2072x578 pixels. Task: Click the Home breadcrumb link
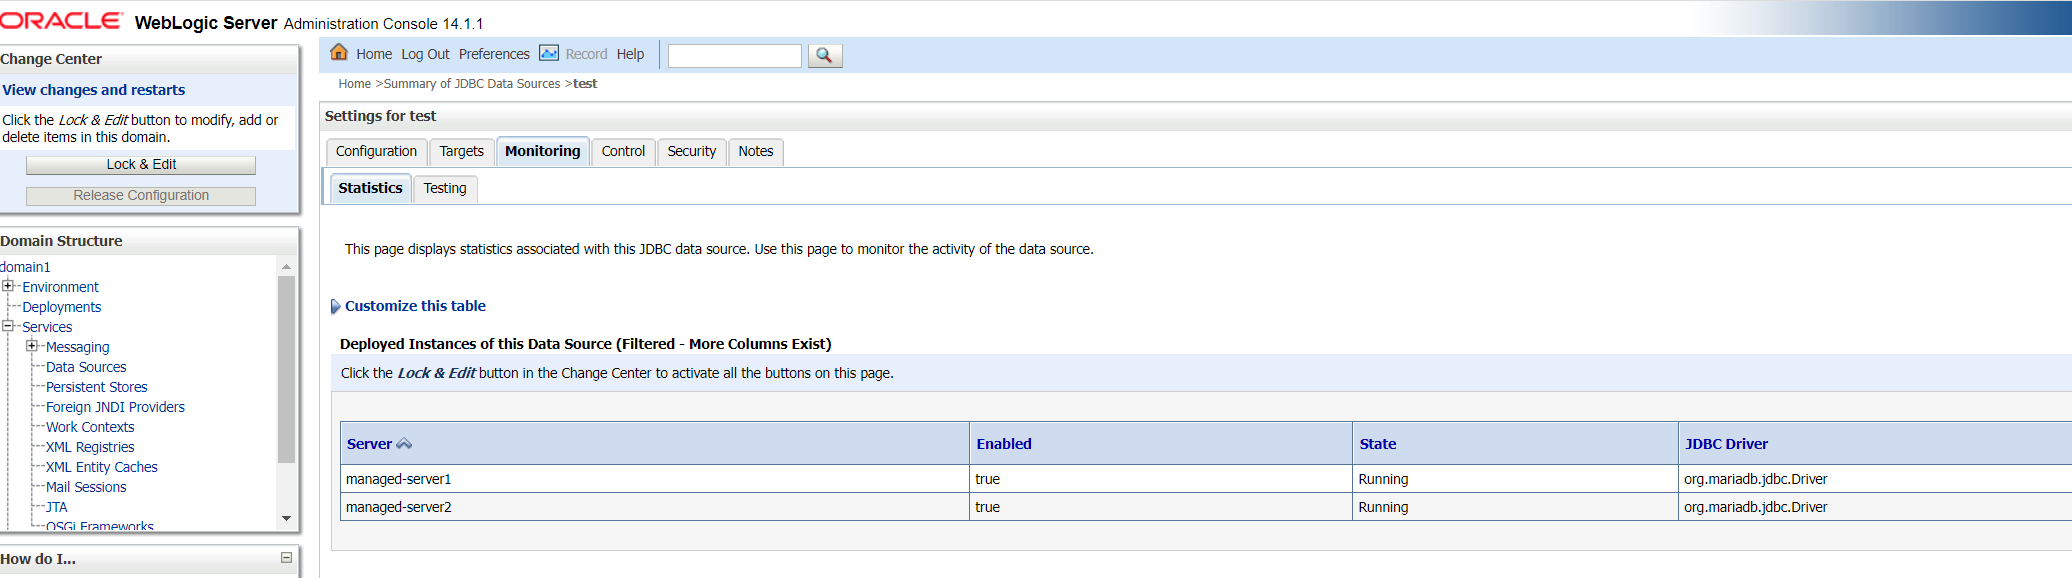pyautogui.click(x=354, y=84)
